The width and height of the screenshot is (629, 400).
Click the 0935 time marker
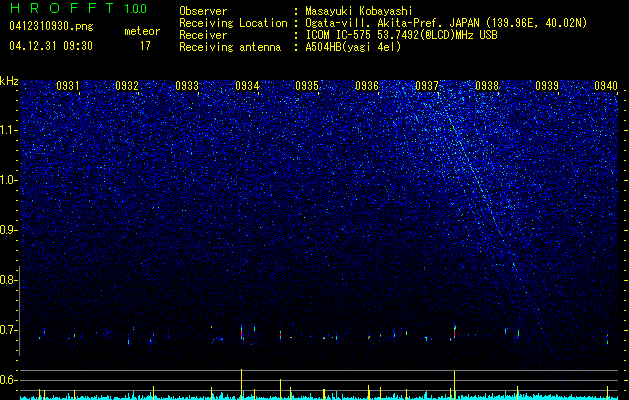pos(307,86)
